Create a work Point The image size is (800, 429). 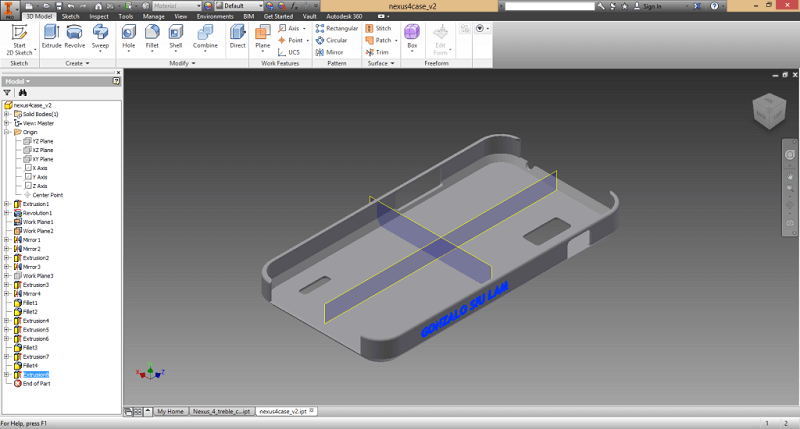(293, 40)
